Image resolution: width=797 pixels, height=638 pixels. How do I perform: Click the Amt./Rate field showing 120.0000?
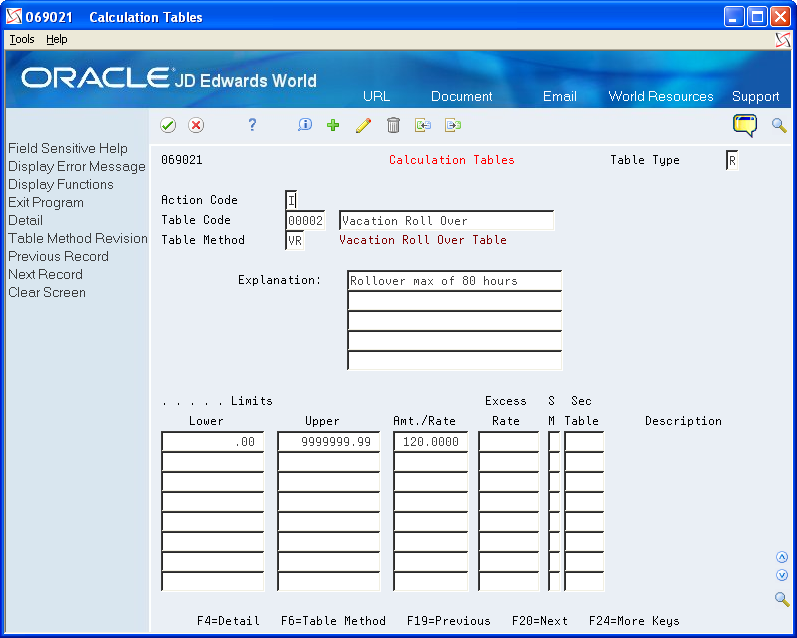point(431,442)
